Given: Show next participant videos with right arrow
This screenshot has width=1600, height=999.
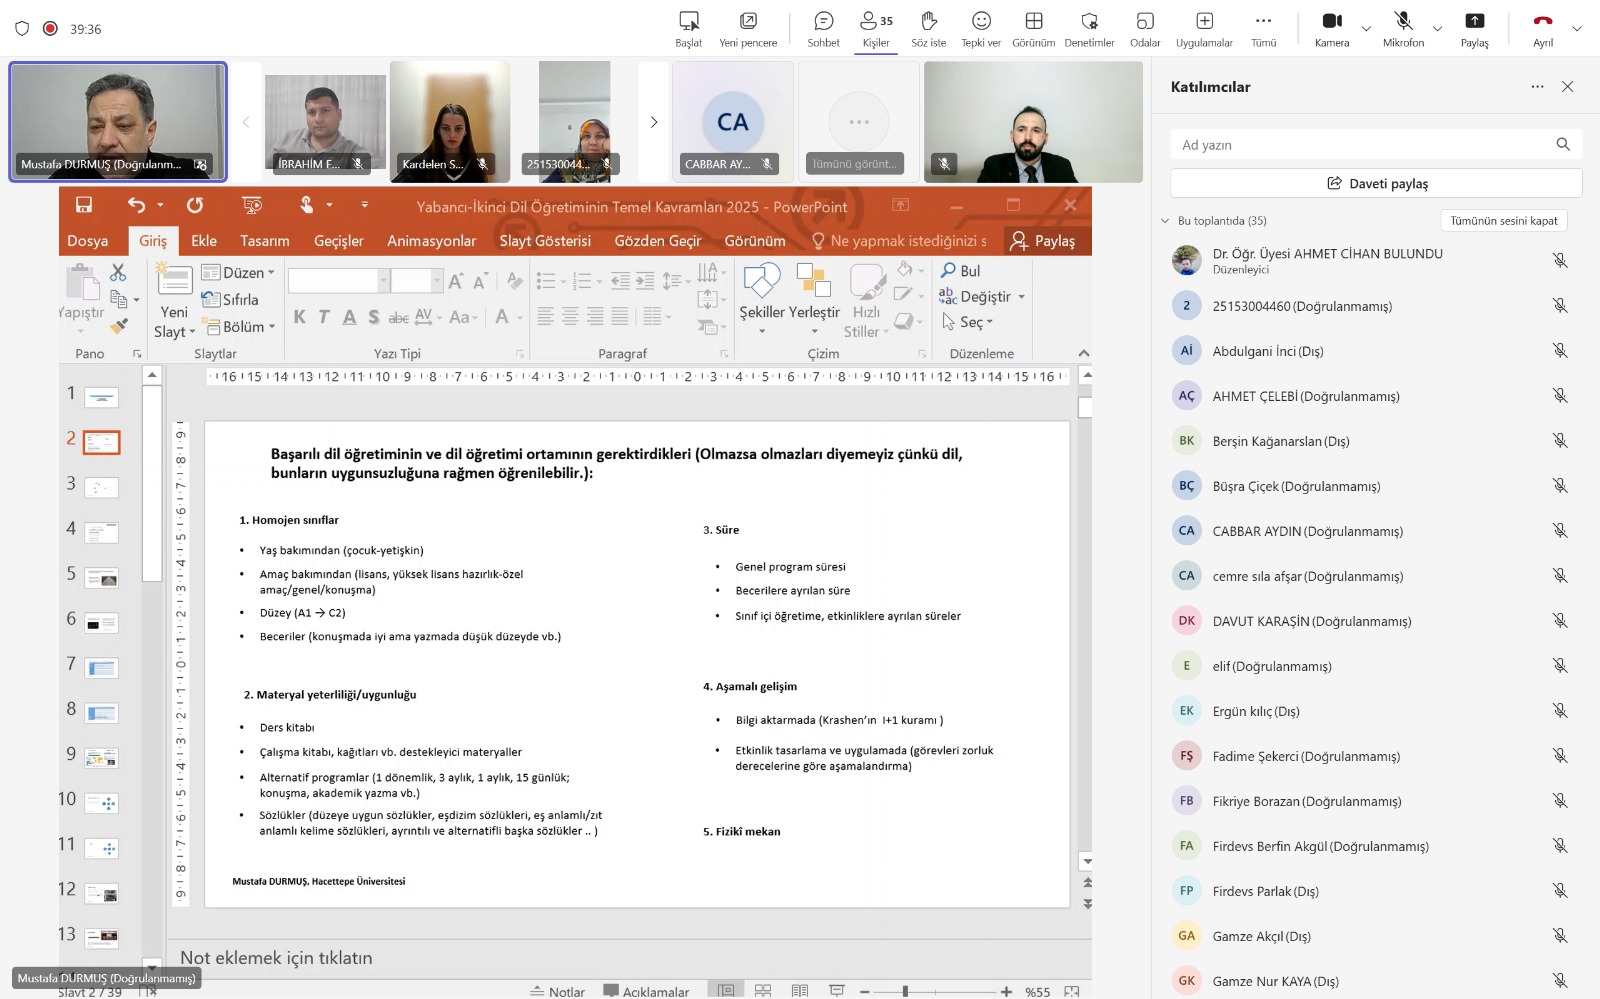Looking at the screenshot, I should pyautogui.click(x=654, y=122).
